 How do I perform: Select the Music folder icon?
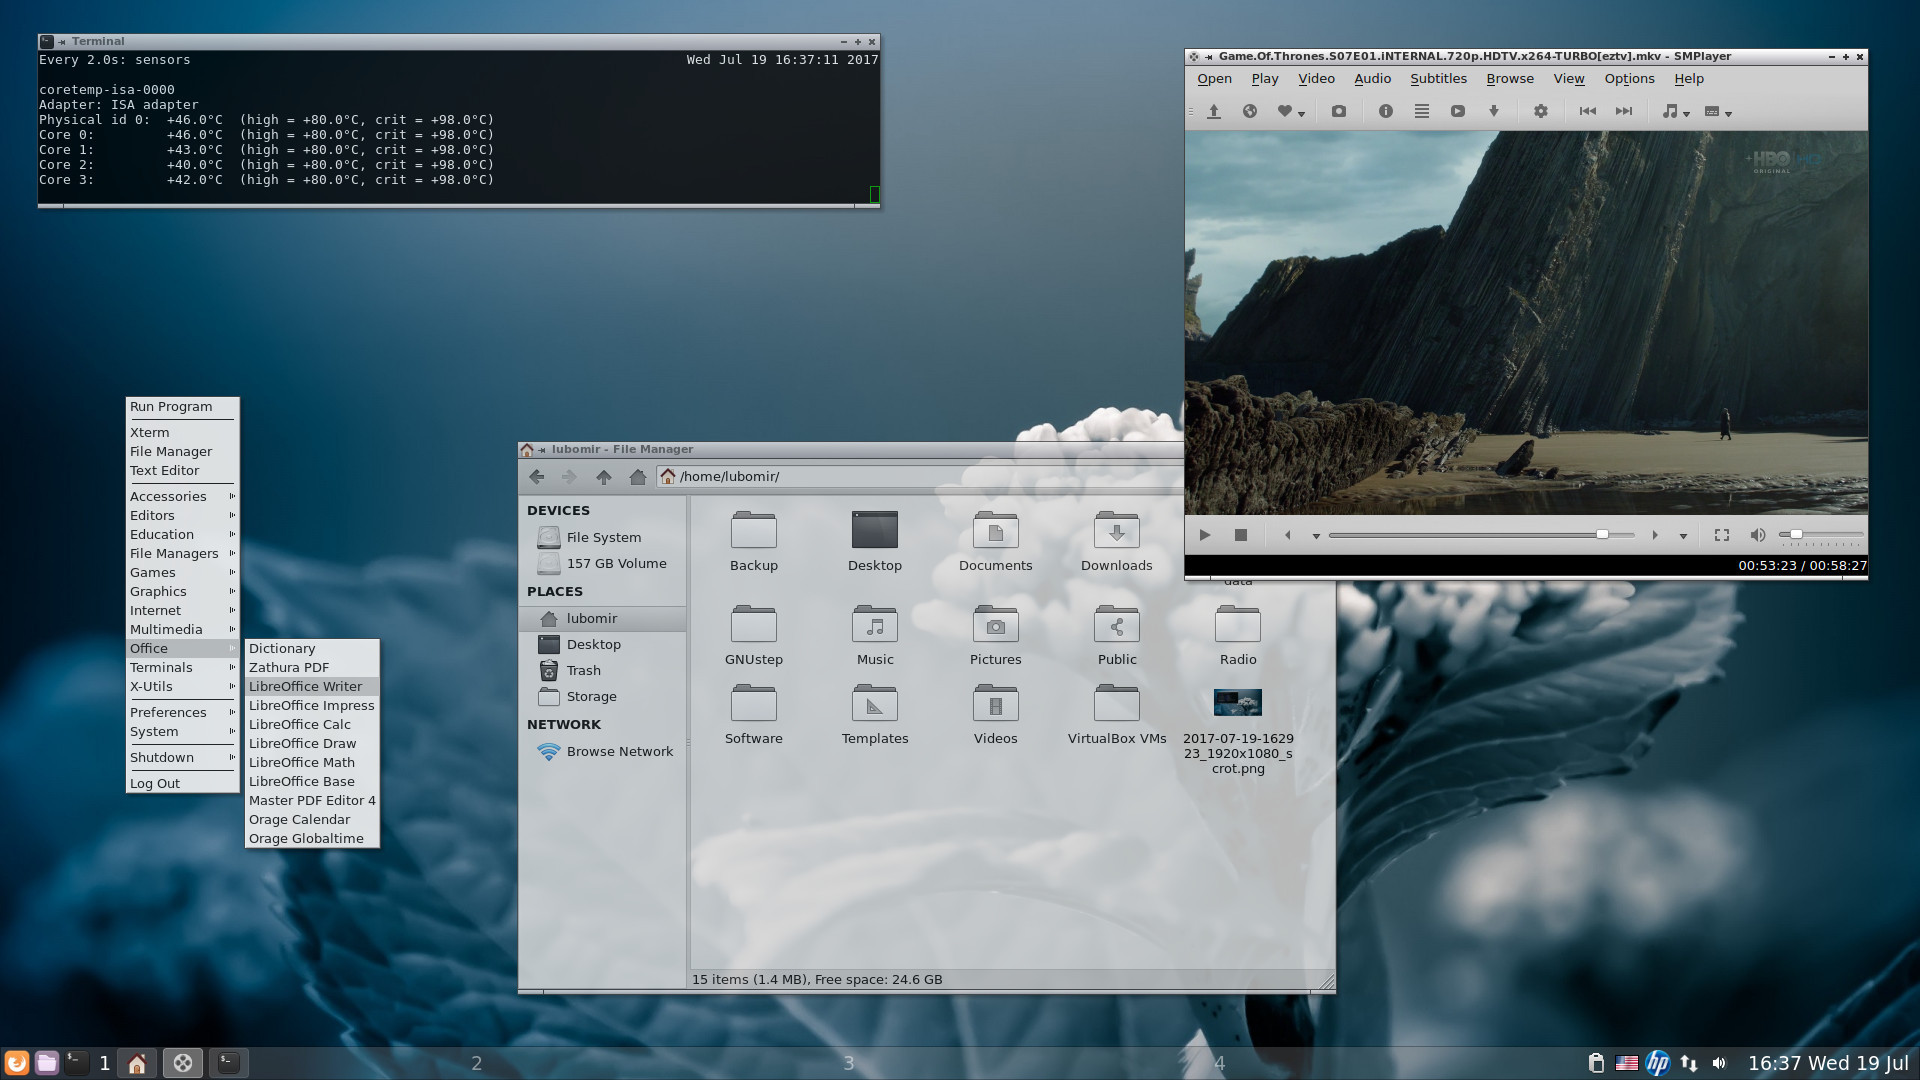pyautogui.click(x=874, y=624)
